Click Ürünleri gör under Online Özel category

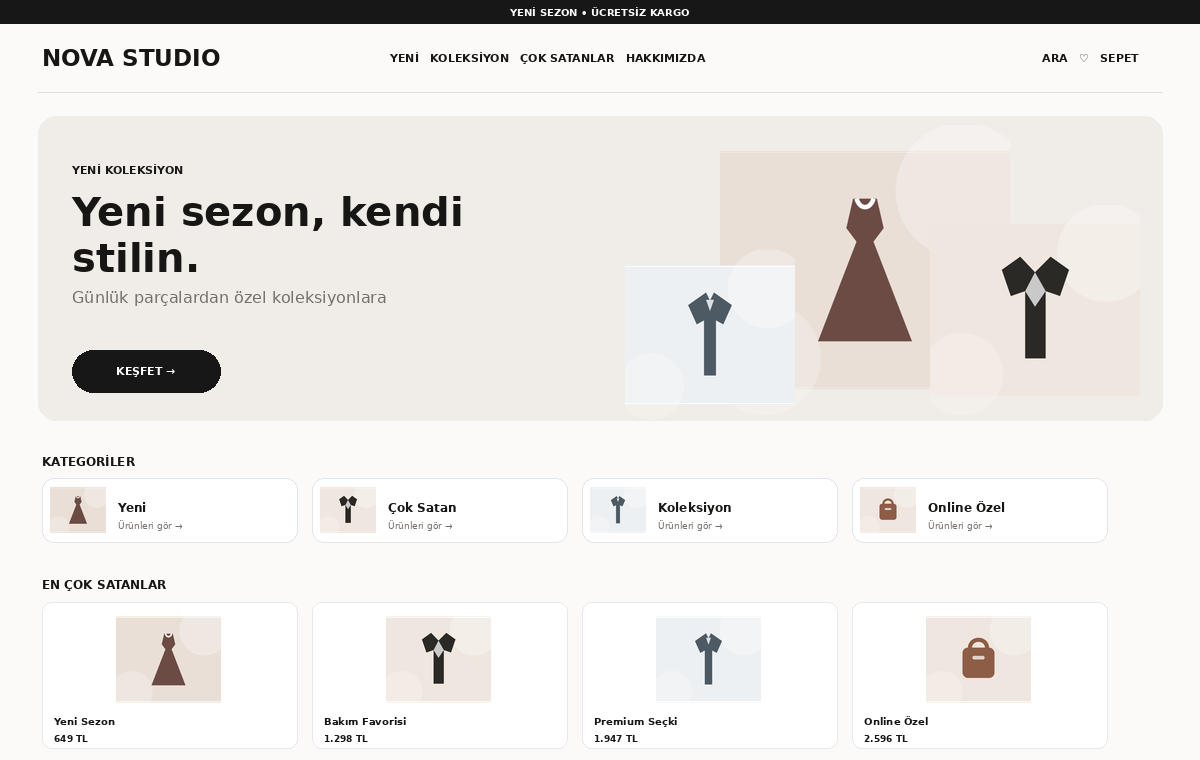pyautogui.click(x=960, y=526)
